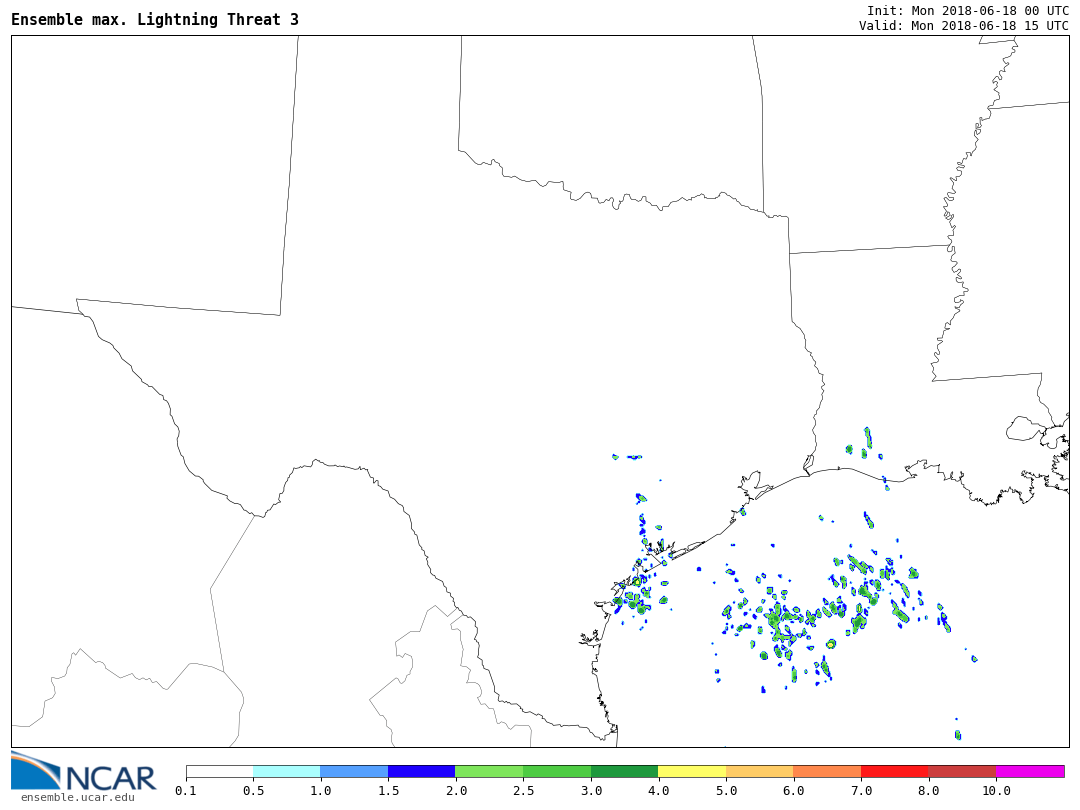
Task: Choose the dark green 3.0–4.0 colorbar segment
Action: (x=625, y=771)
